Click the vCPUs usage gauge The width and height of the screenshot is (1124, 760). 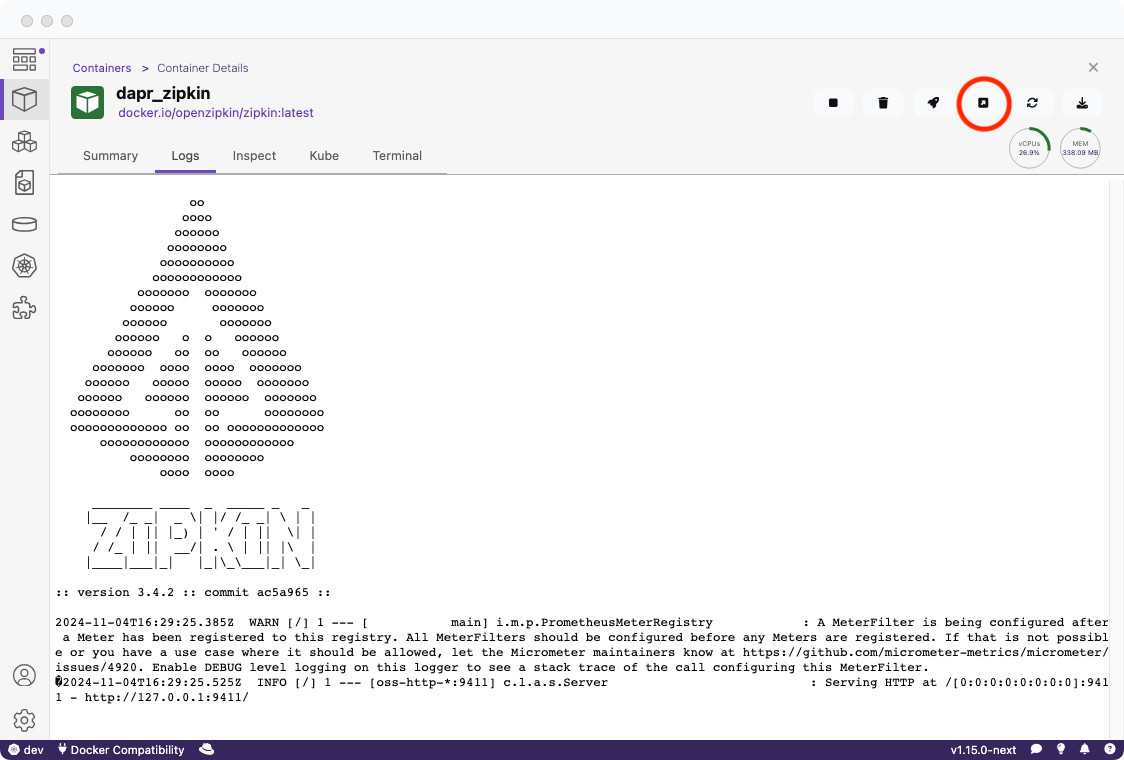click(1029, 148)
